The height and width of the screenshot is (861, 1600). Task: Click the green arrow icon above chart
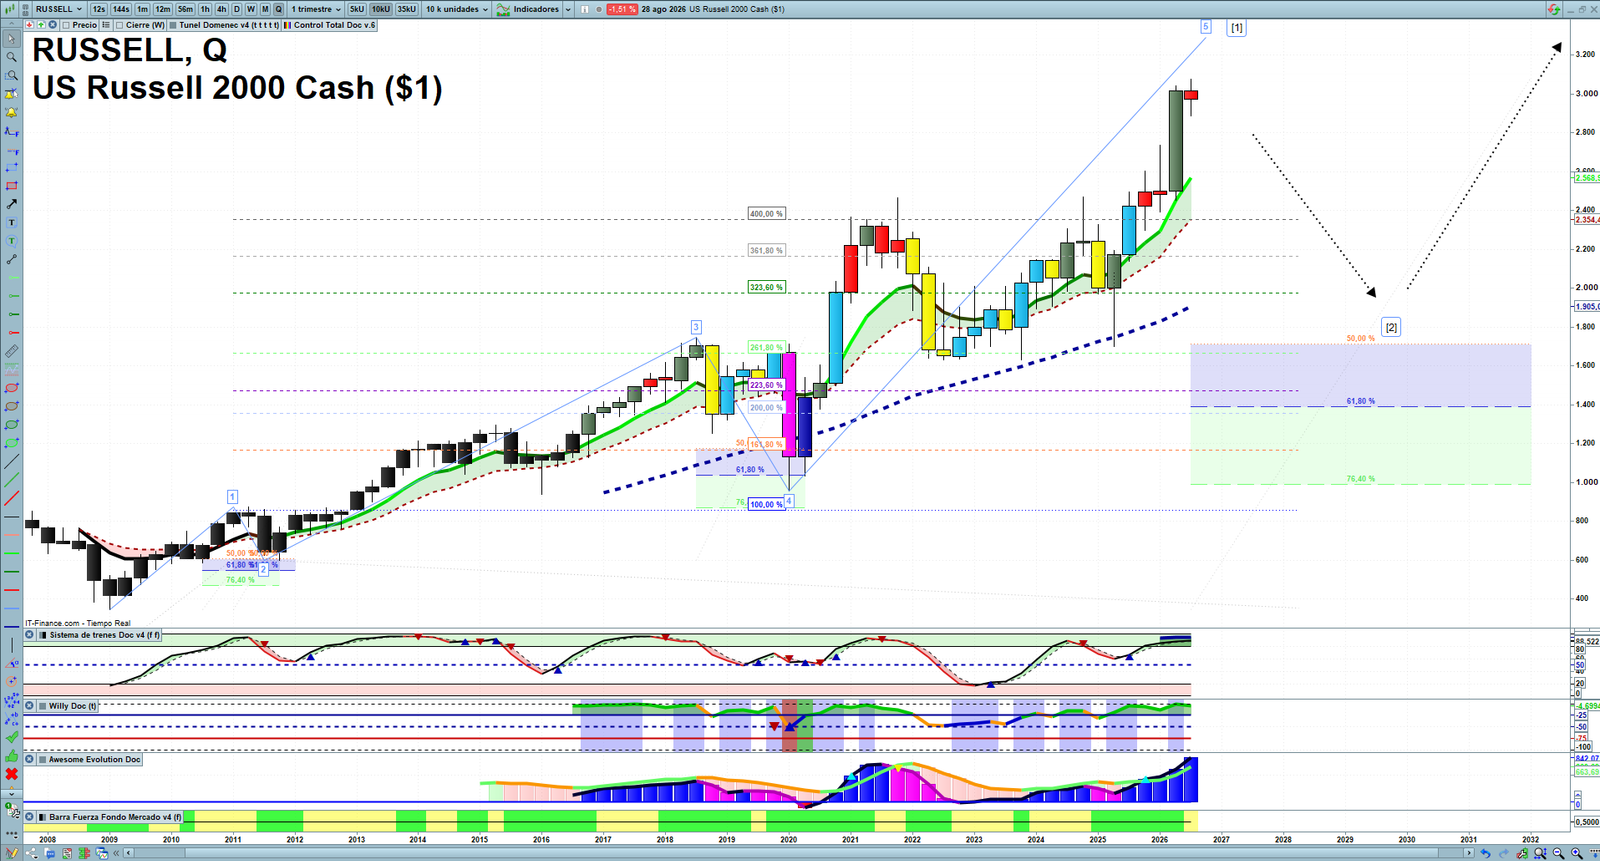click(41, 25)
